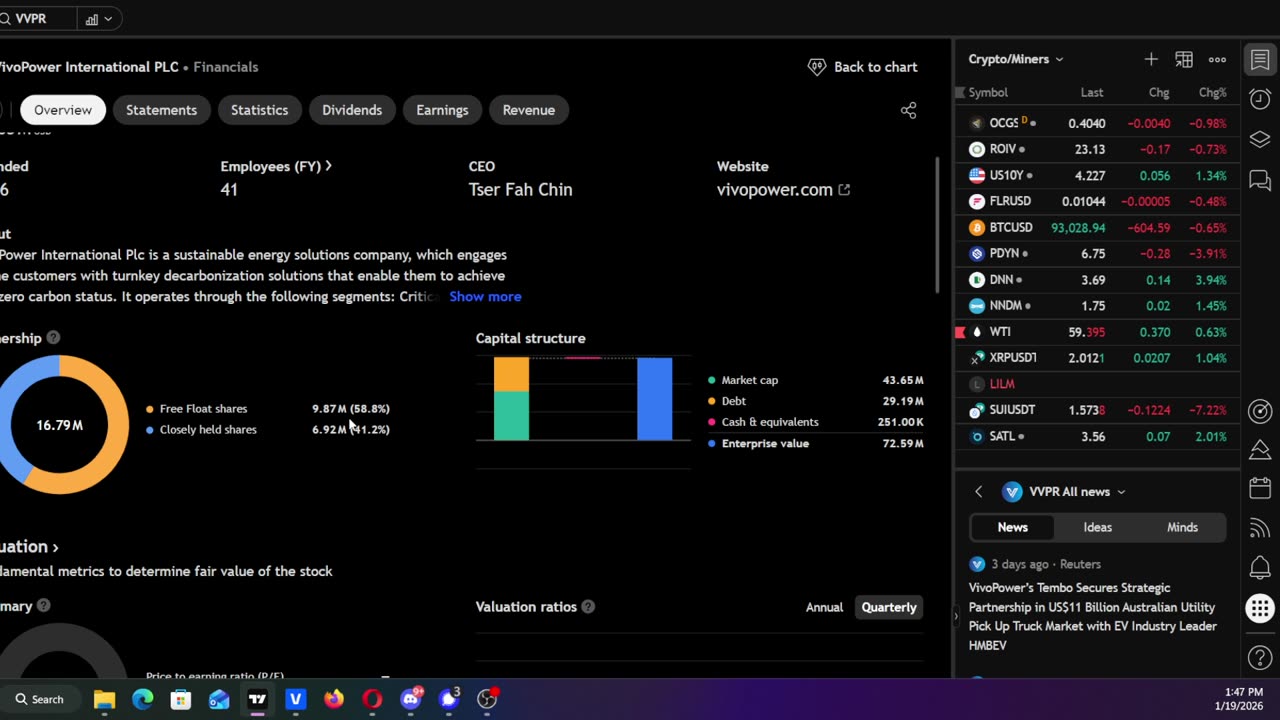The image size is (1280, 720).
Task: Click Show more in company description
Action: [x=485, y=297]
